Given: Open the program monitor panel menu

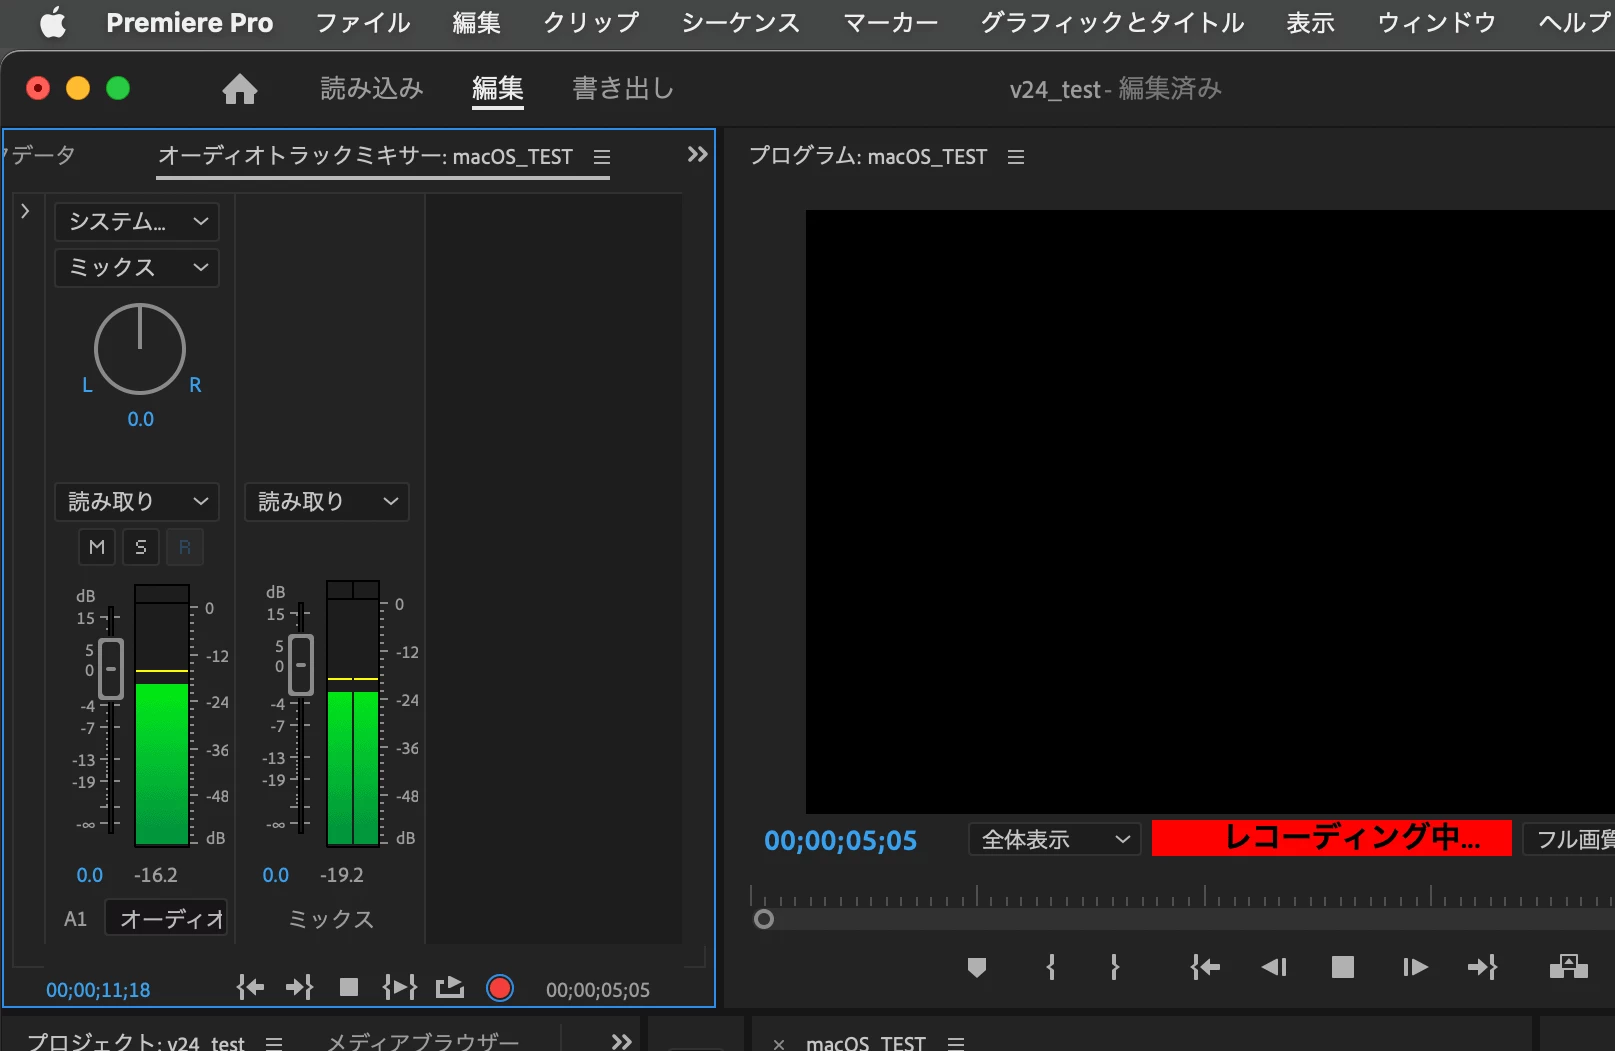Looking at the screenshot, I should [x=1016, y=157].
